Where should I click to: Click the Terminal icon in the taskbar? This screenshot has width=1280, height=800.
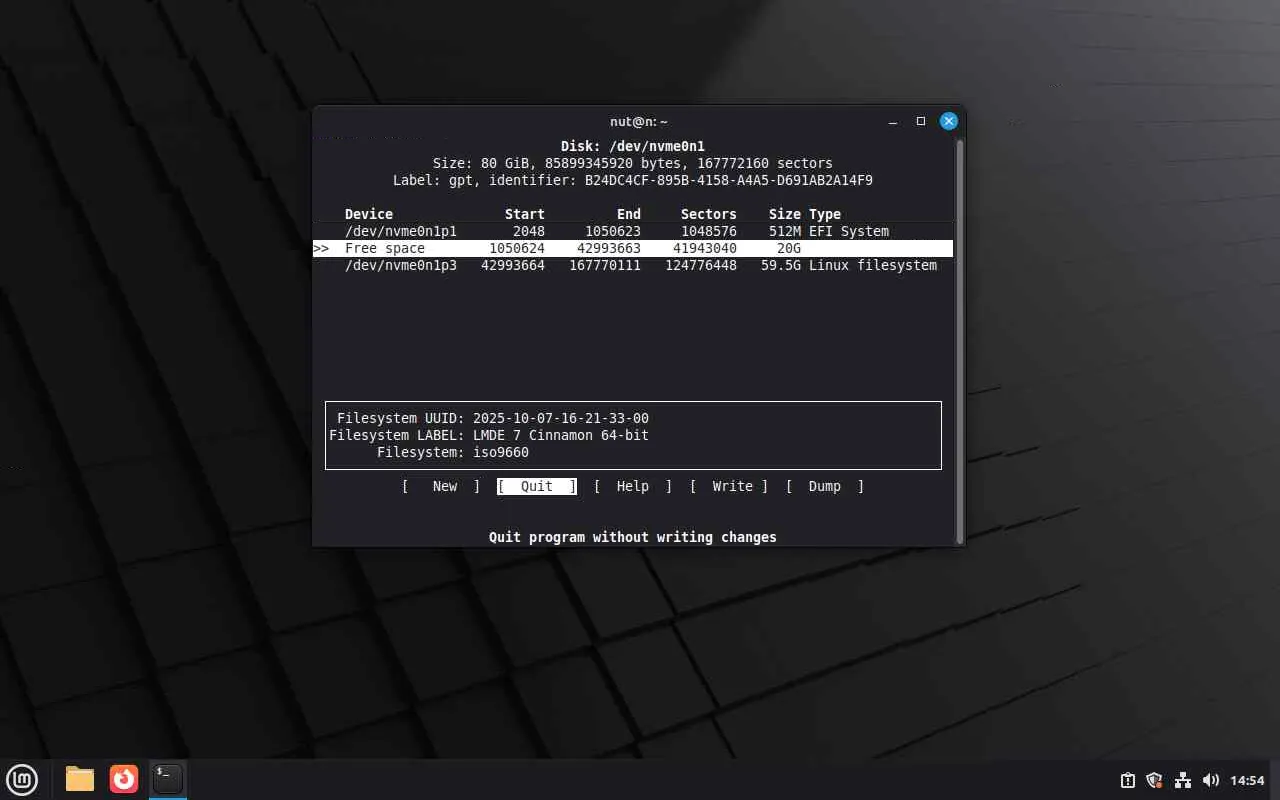point(168,779)
